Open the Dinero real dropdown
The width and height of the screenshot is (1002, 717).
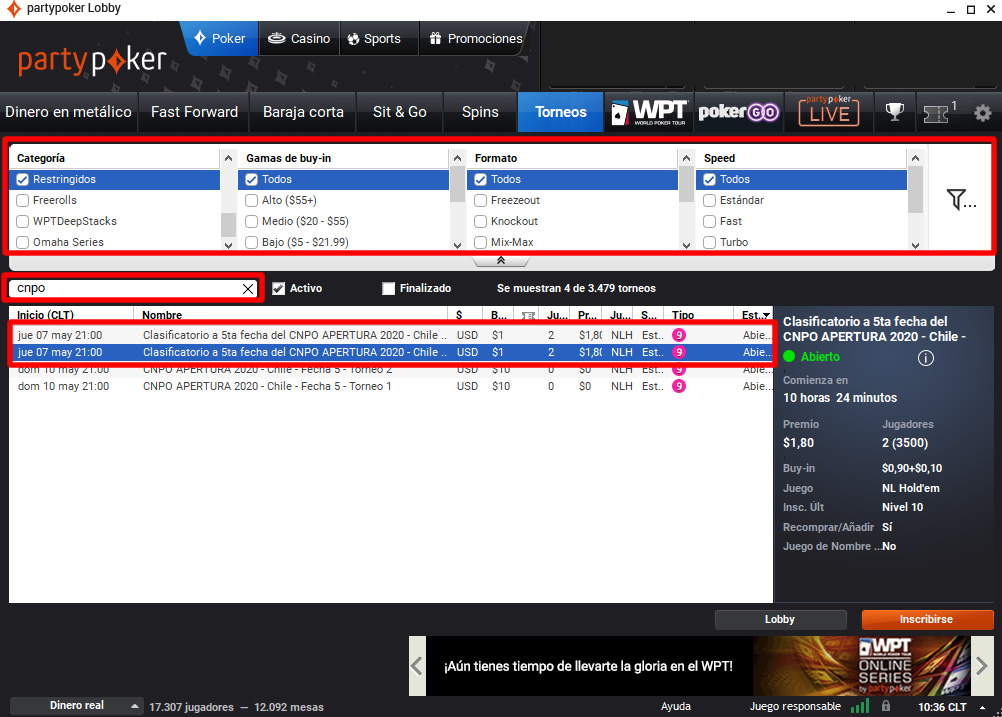coord(76,706)
